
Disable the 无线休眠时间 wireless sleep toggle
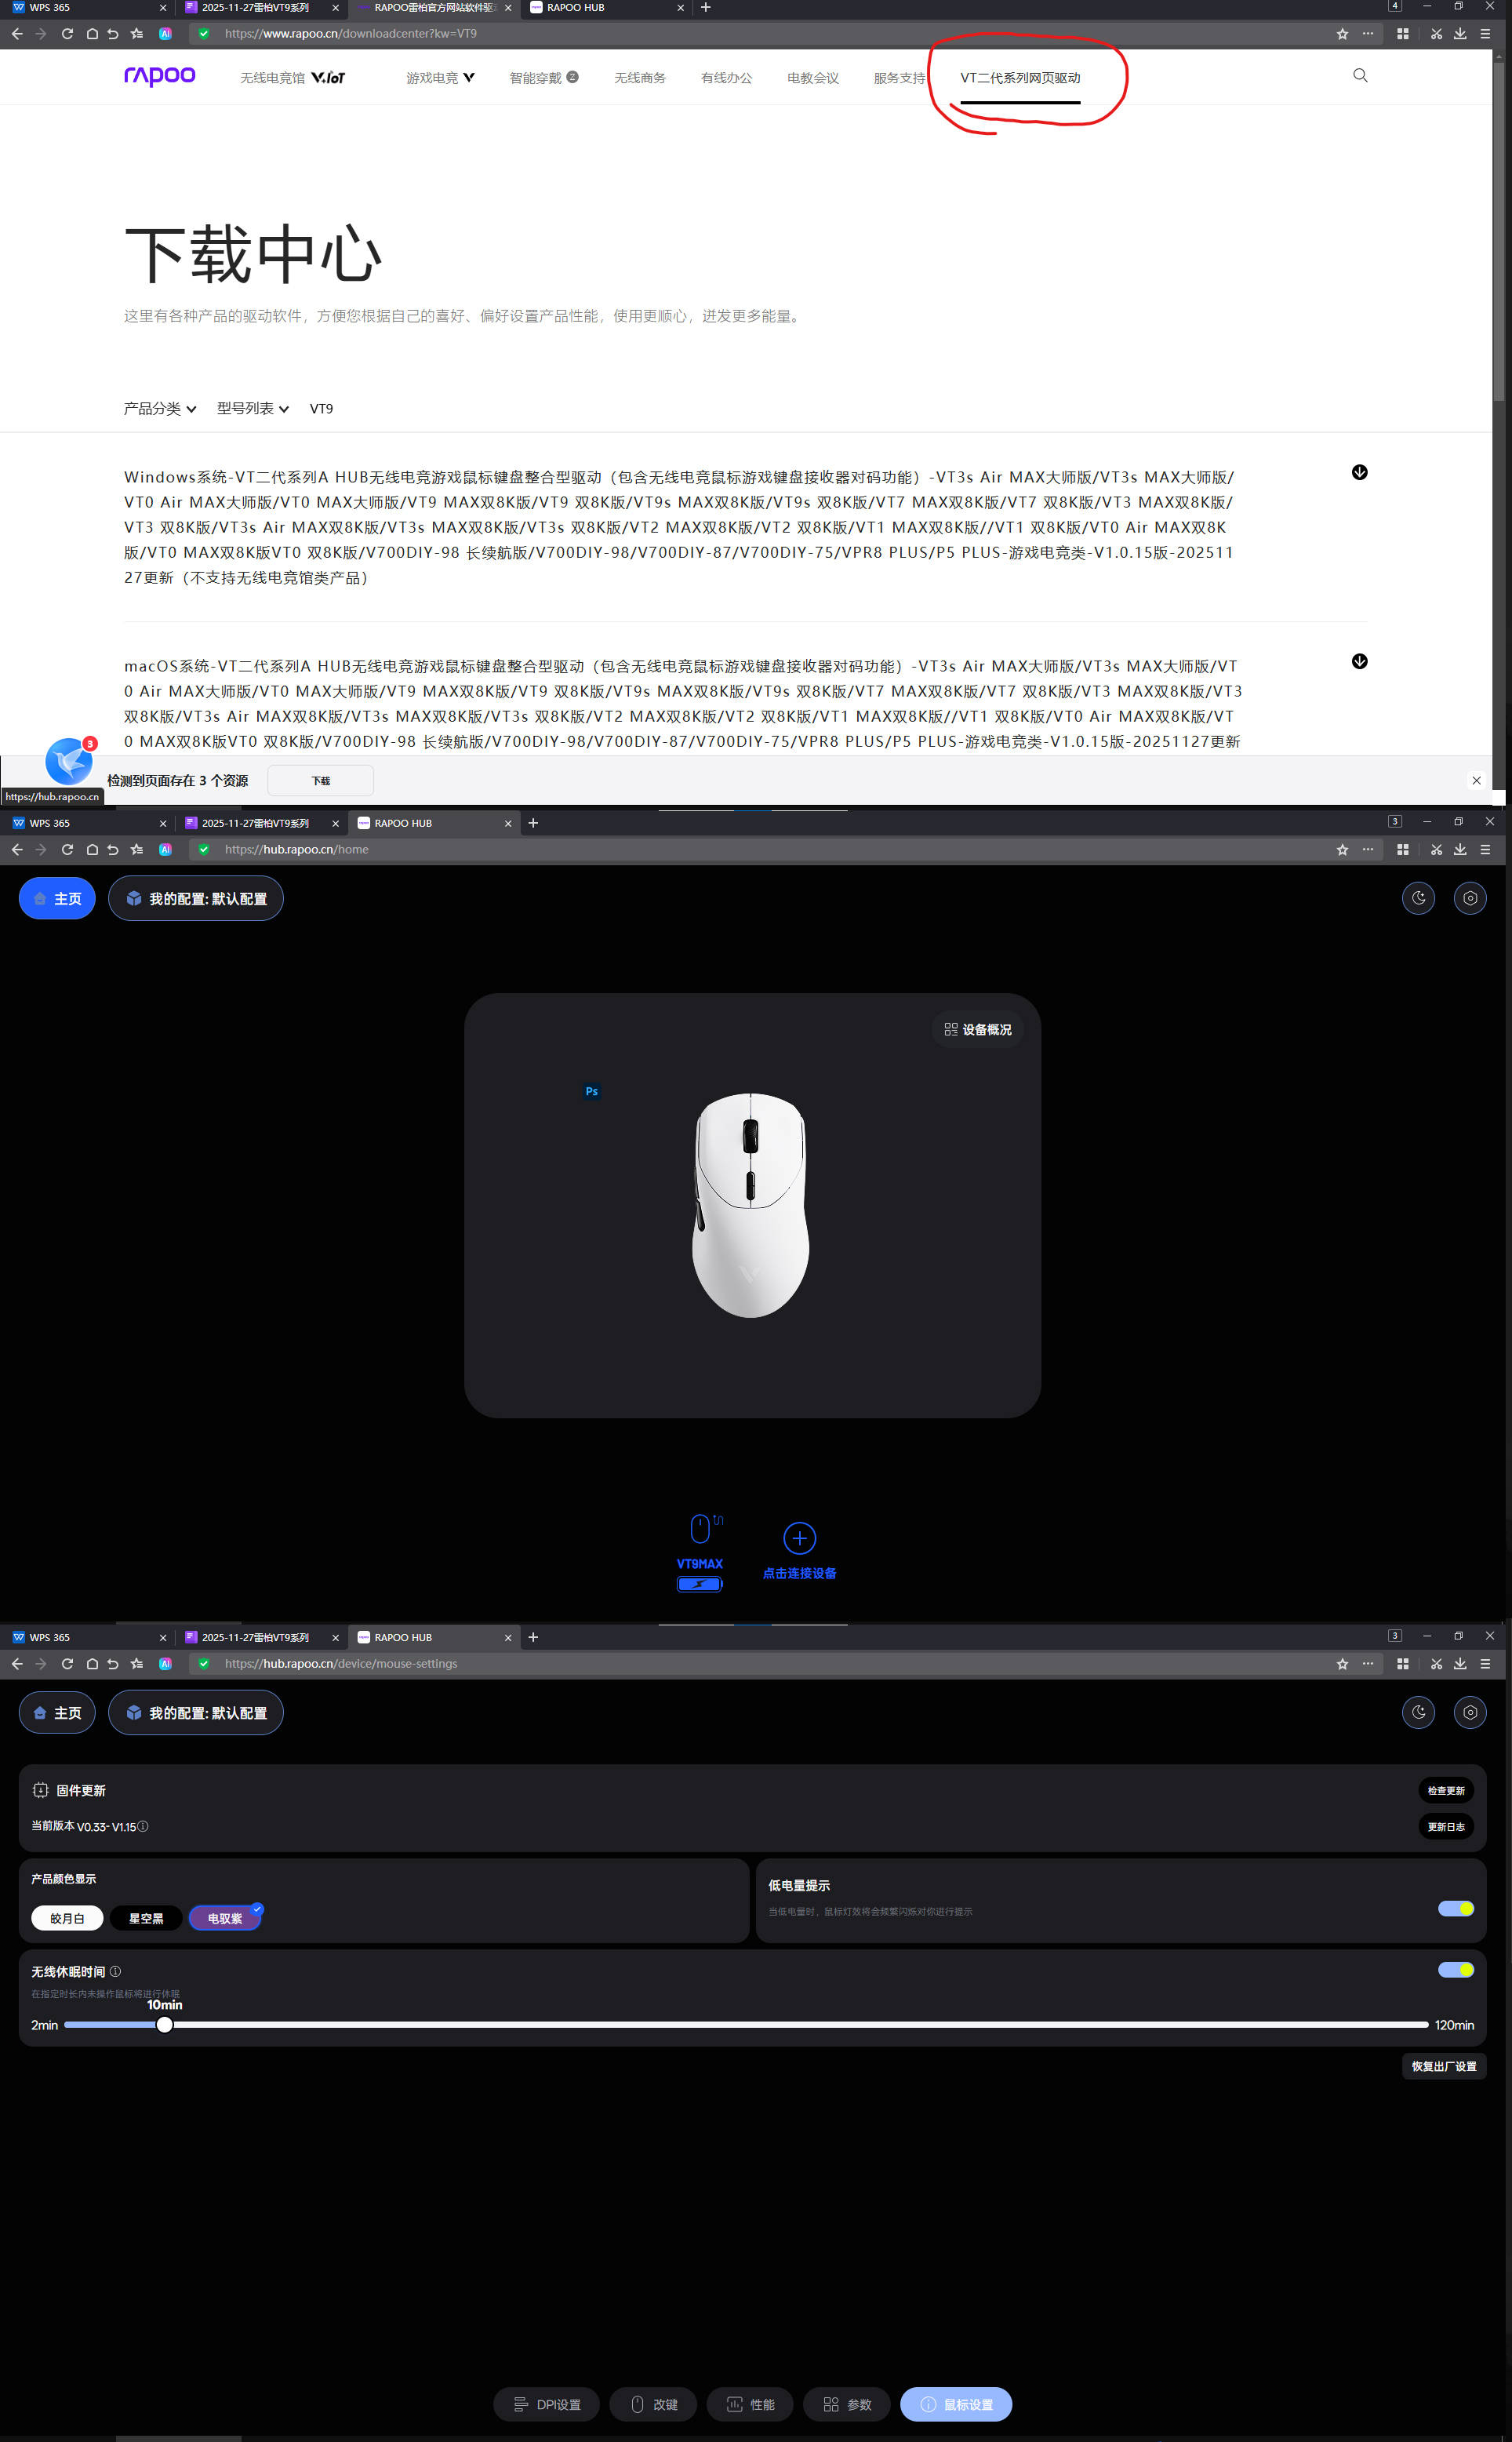[x=1456, y=1969]
